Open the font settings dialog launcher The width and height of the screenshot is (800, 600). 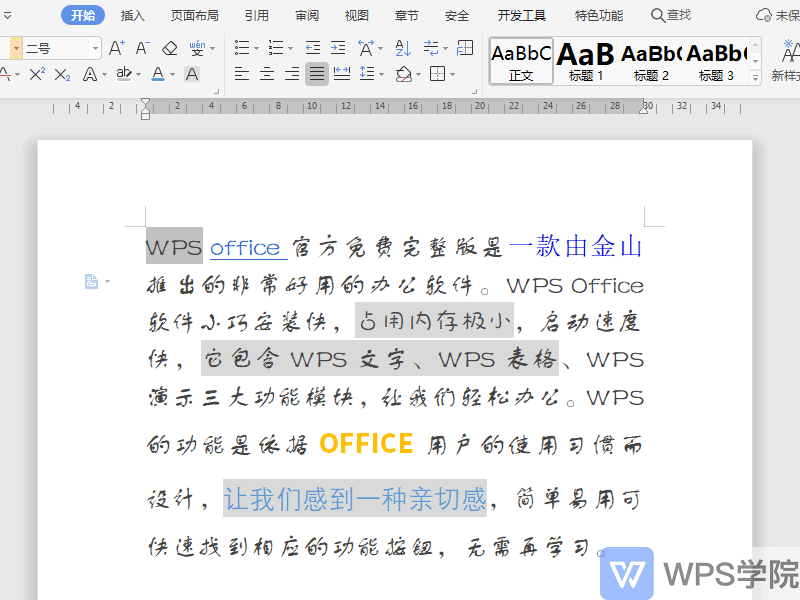pos(216,92)
